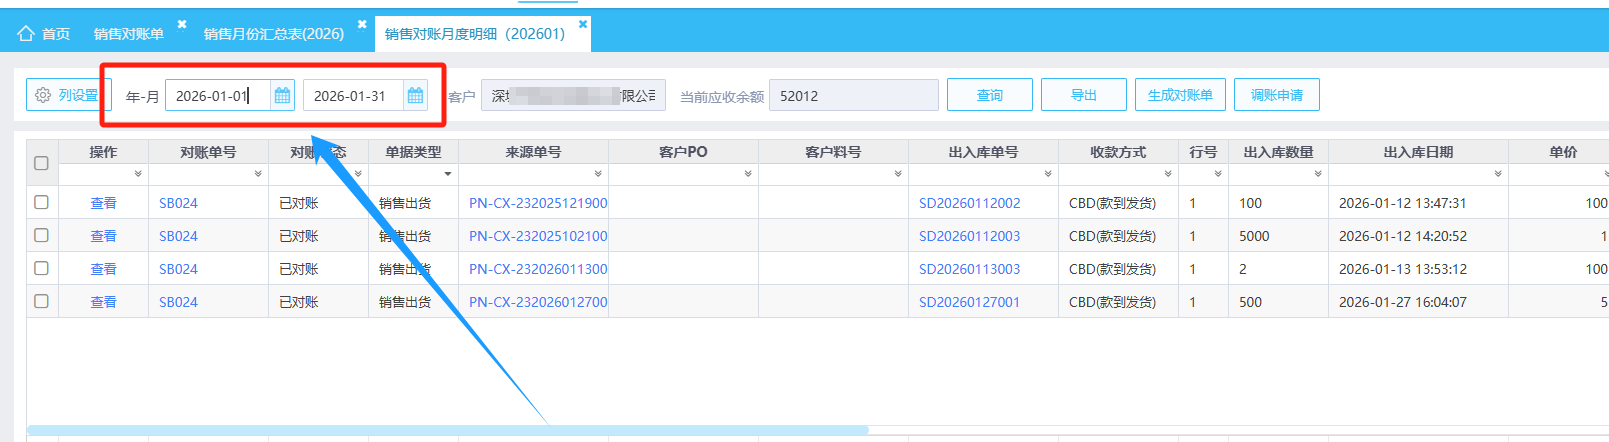Click the 导出 export button
Viewport: 1609px width, 442px height.
click(x=1083, y=95)
